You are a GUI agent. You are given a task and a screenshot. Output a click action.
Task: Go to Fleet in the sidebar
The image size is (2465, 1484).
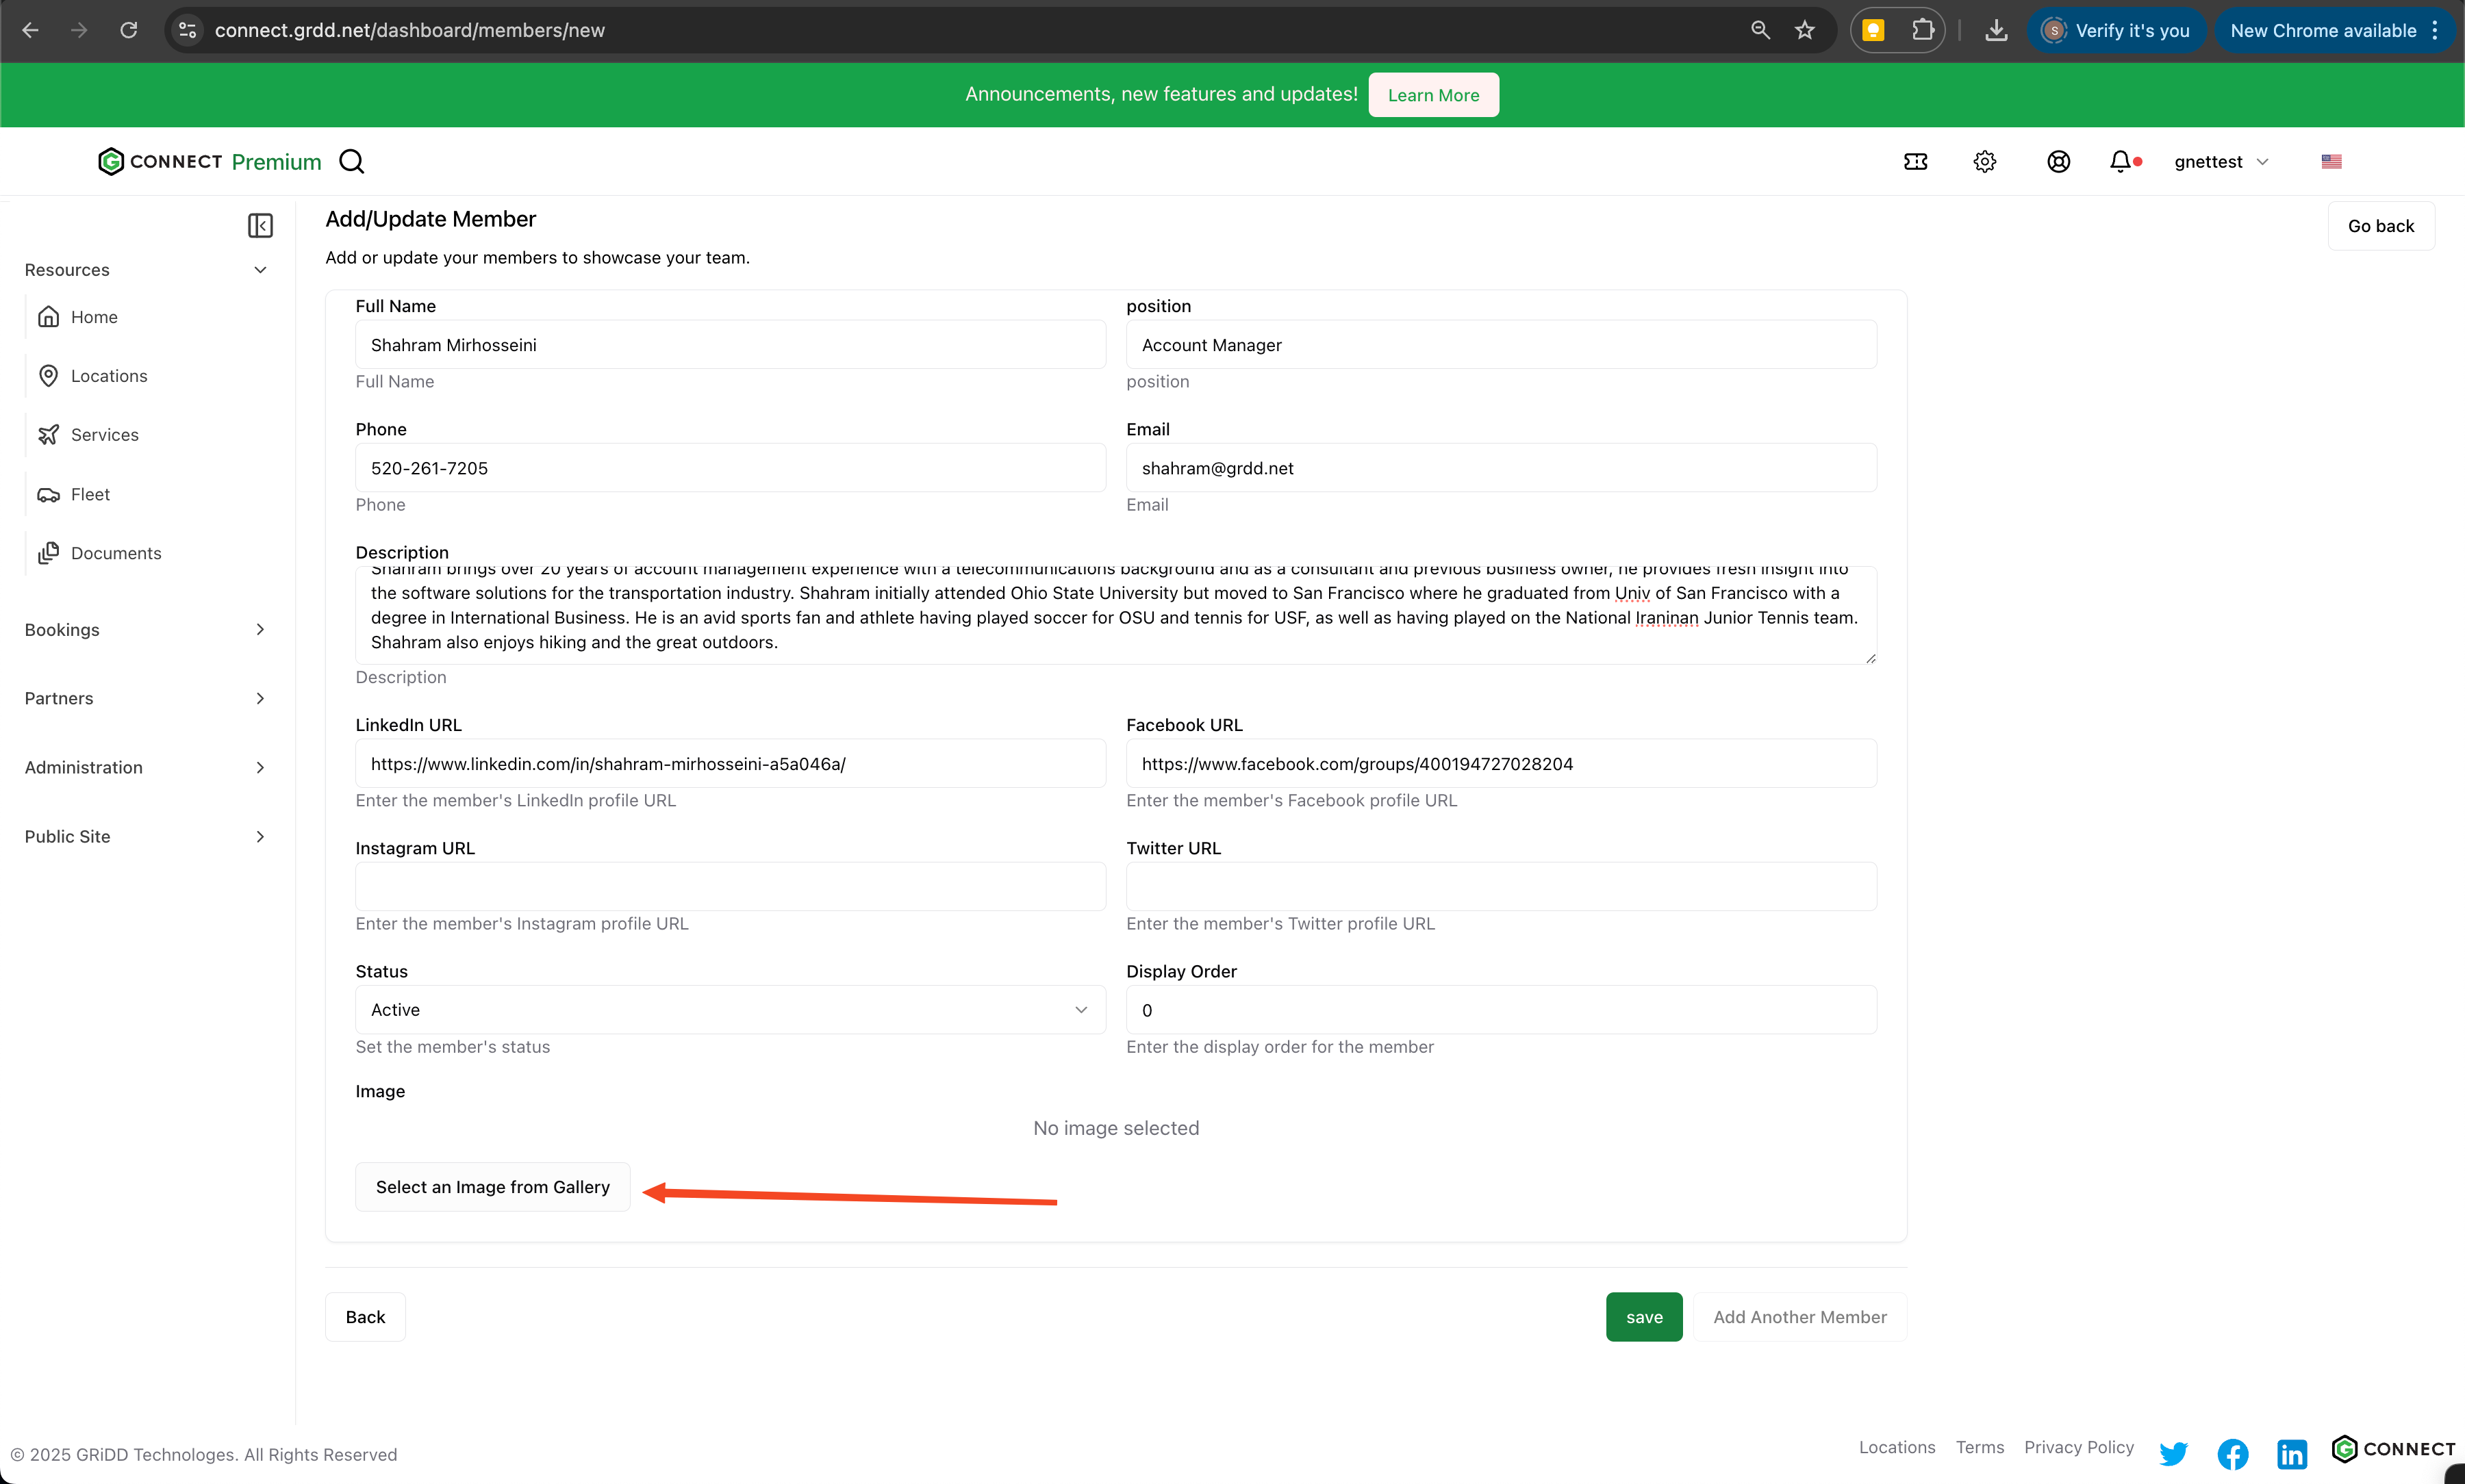click(90, 494)
